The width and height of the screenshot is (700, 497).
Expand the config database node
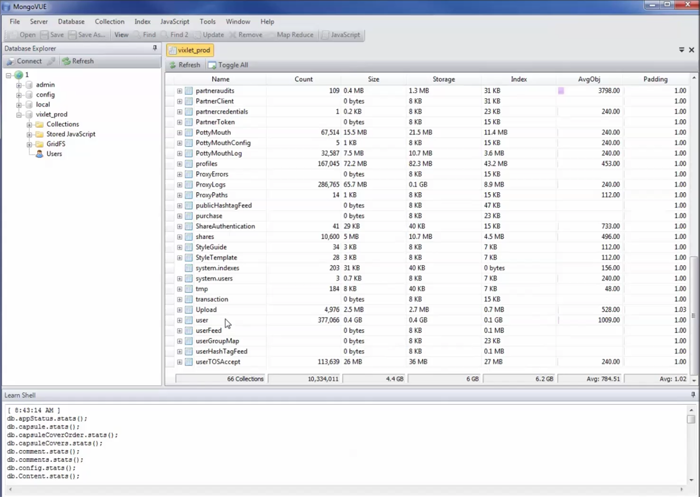point(19,95)
